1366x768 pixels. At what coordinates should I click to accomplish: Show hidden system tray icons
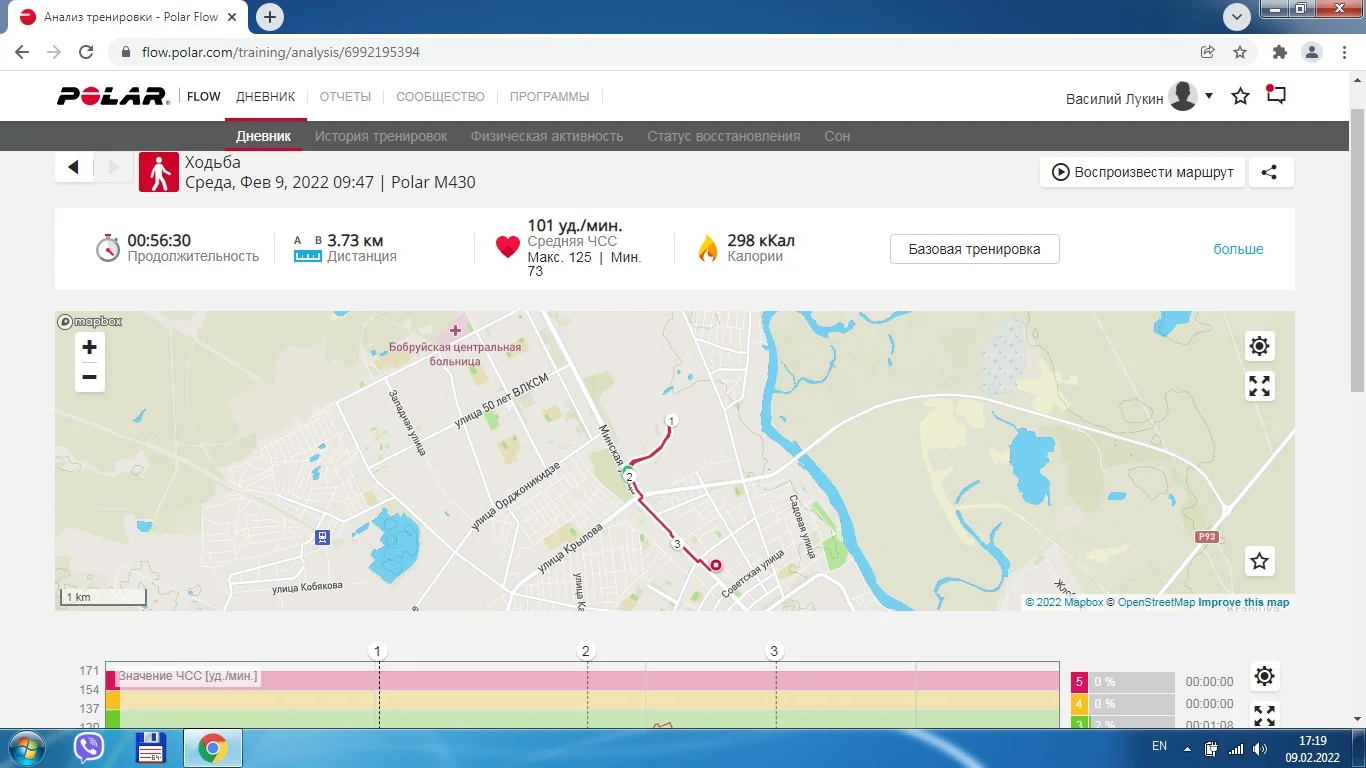(x=1187, y=749)
